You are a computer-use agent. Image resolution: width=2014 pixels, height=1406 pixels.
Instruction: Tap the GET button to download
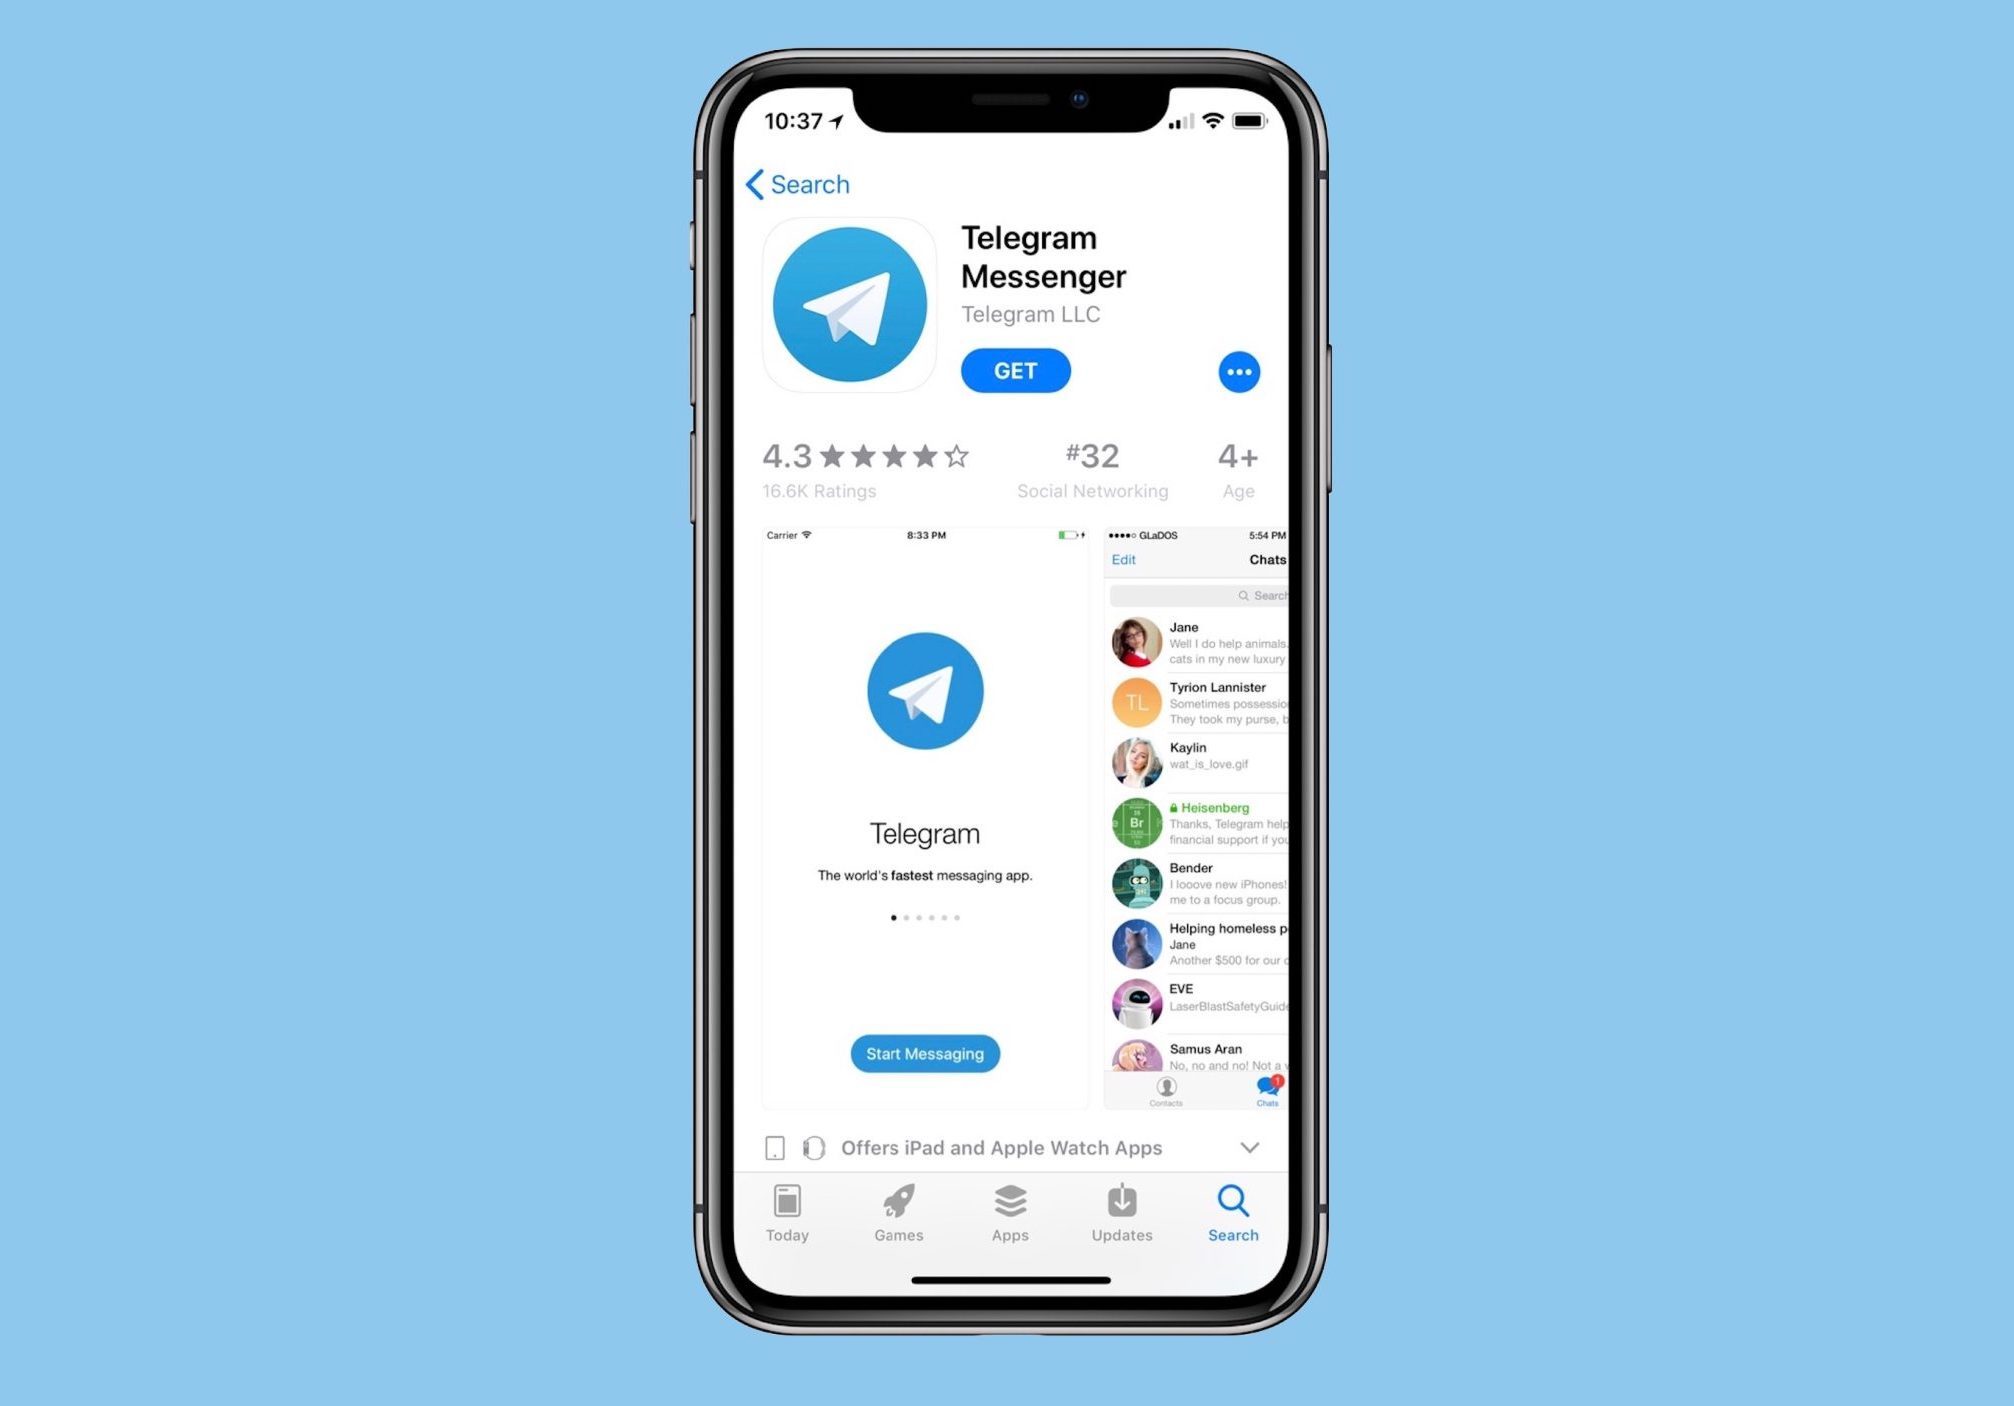(x=1013, y=369)
